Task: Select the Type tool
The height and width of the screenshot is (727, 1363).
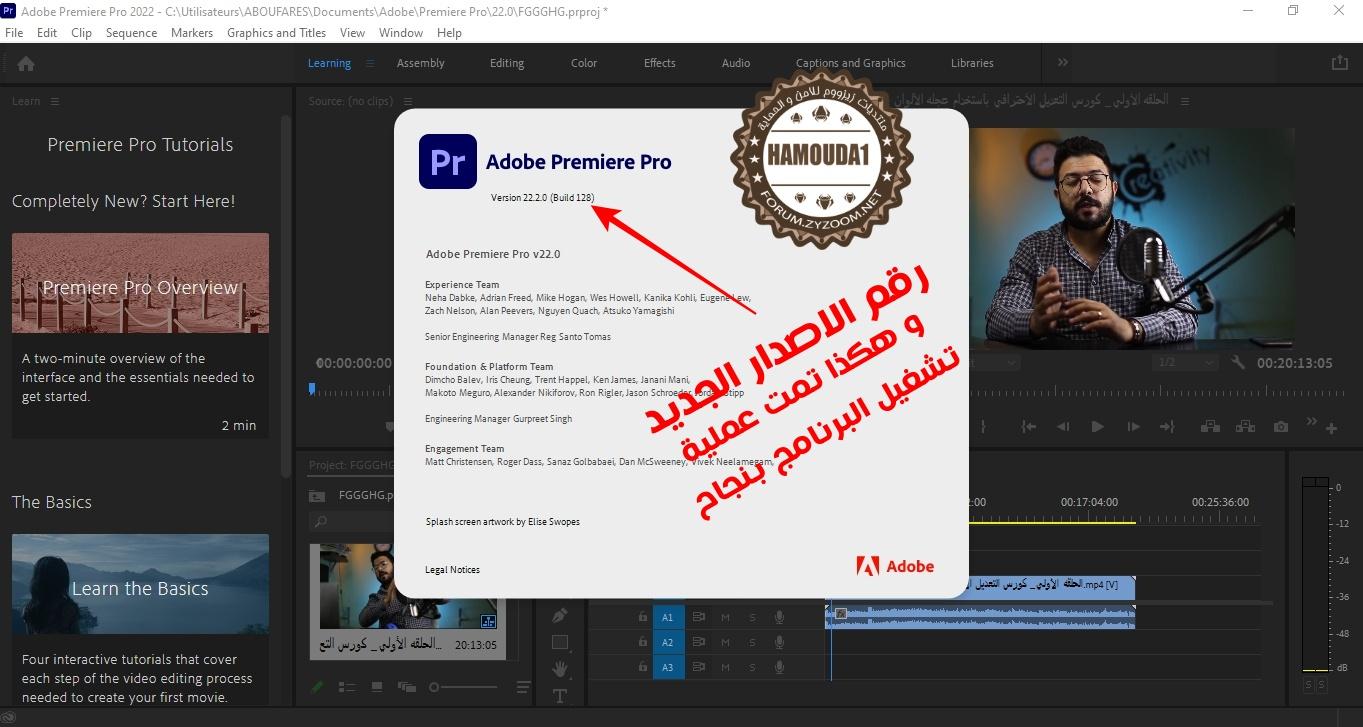Action: click(x=560, y=695)
